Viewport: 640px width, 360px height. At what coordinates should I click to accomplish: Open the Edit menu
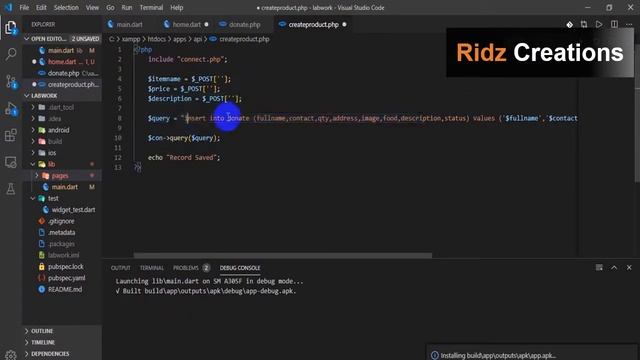point(41,7)
